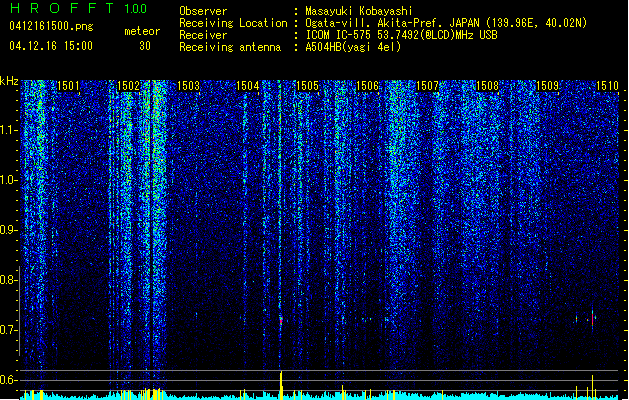Screen dimensions: 629x400
Task: Click the Observer label
Action: [203, 11]
